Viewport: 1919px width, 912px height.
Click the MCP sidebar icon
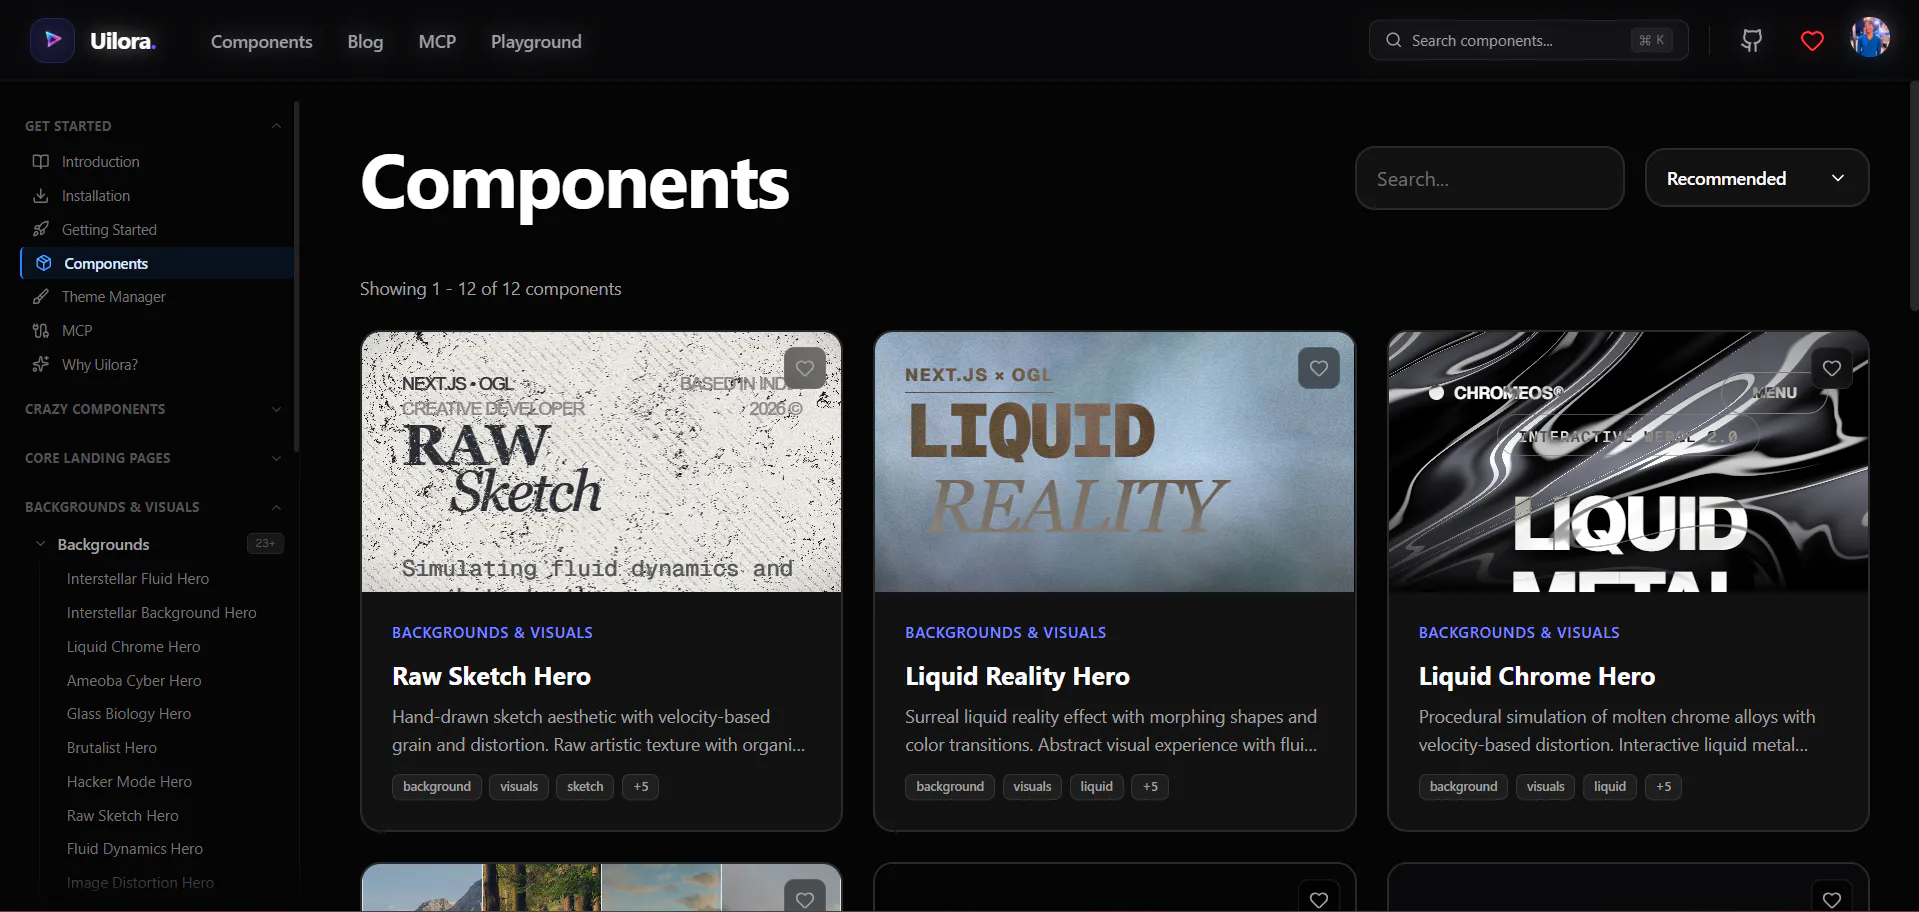[x=41, y=330]
